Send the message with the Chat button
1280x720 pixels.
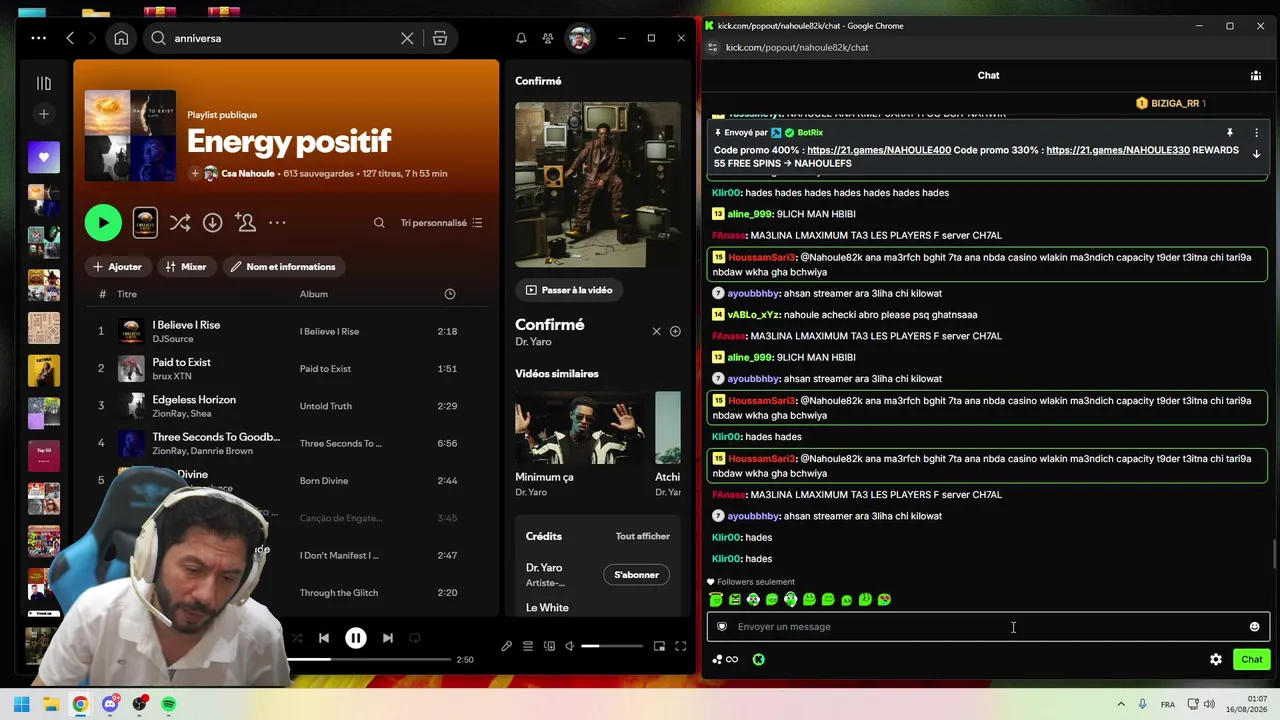click(1252, 660)
